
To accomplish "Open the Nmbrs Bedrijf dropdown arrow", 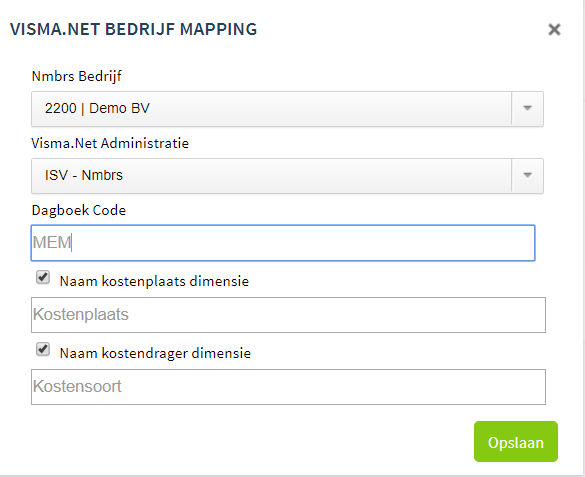I will click(x=527, y=109).
